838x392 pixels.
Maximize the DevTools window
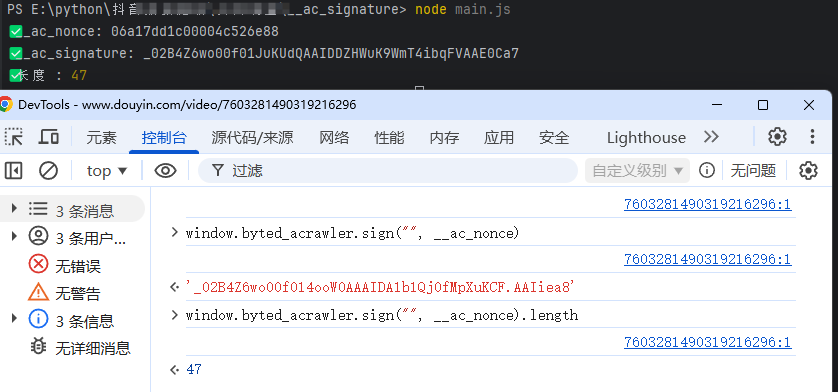[763, 105]
